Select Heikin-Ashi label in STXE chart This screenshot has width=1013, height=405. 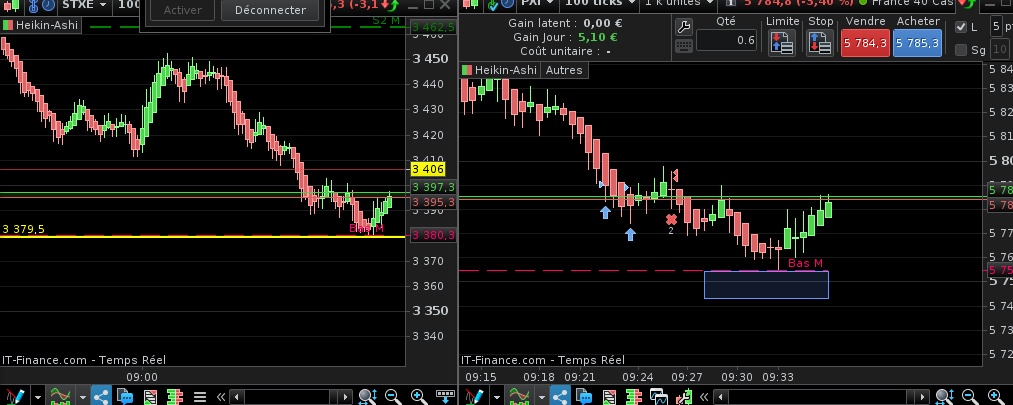[41, 26]
